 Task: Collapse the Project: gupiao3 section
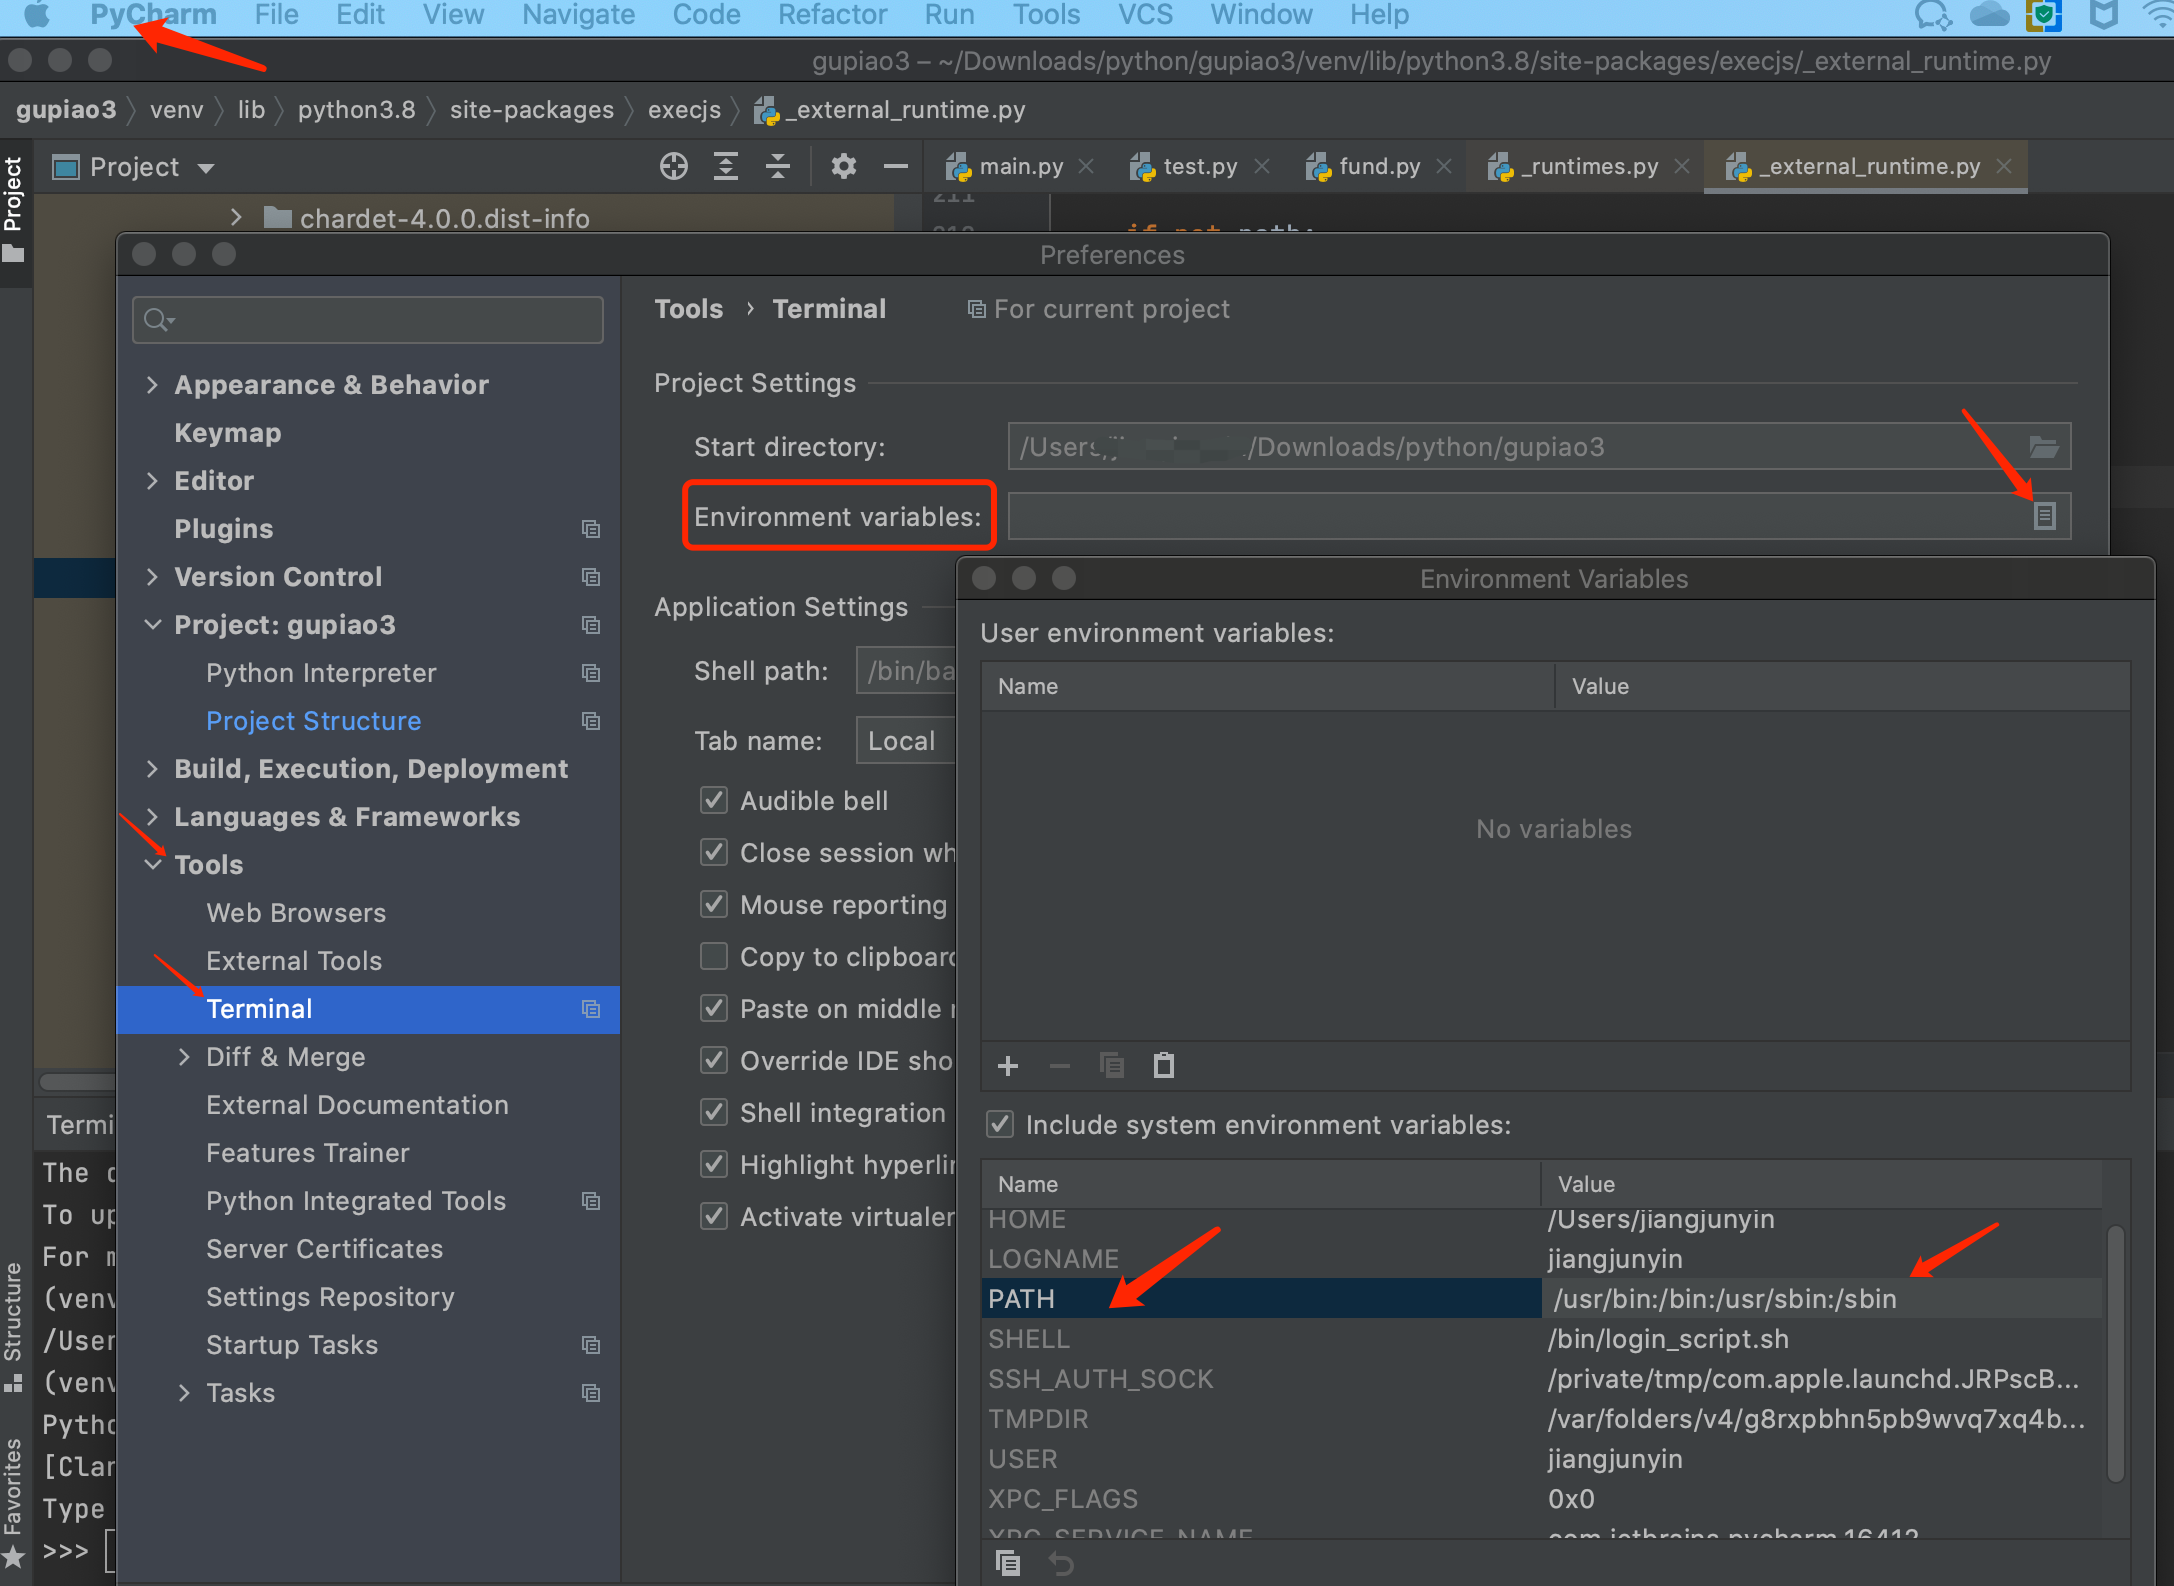coord(152,625)
